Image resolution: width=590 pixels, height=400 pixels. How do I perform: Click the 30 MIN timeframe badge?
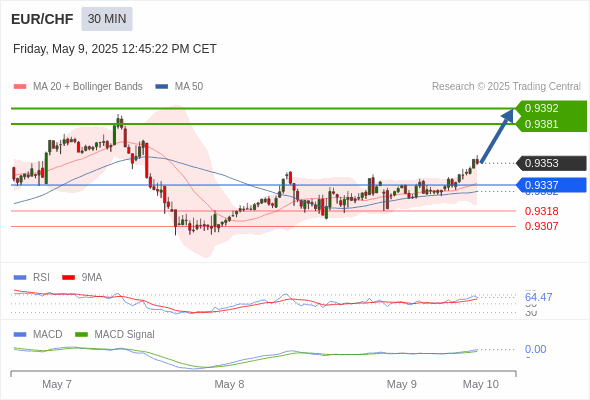(x=107, y=19)
